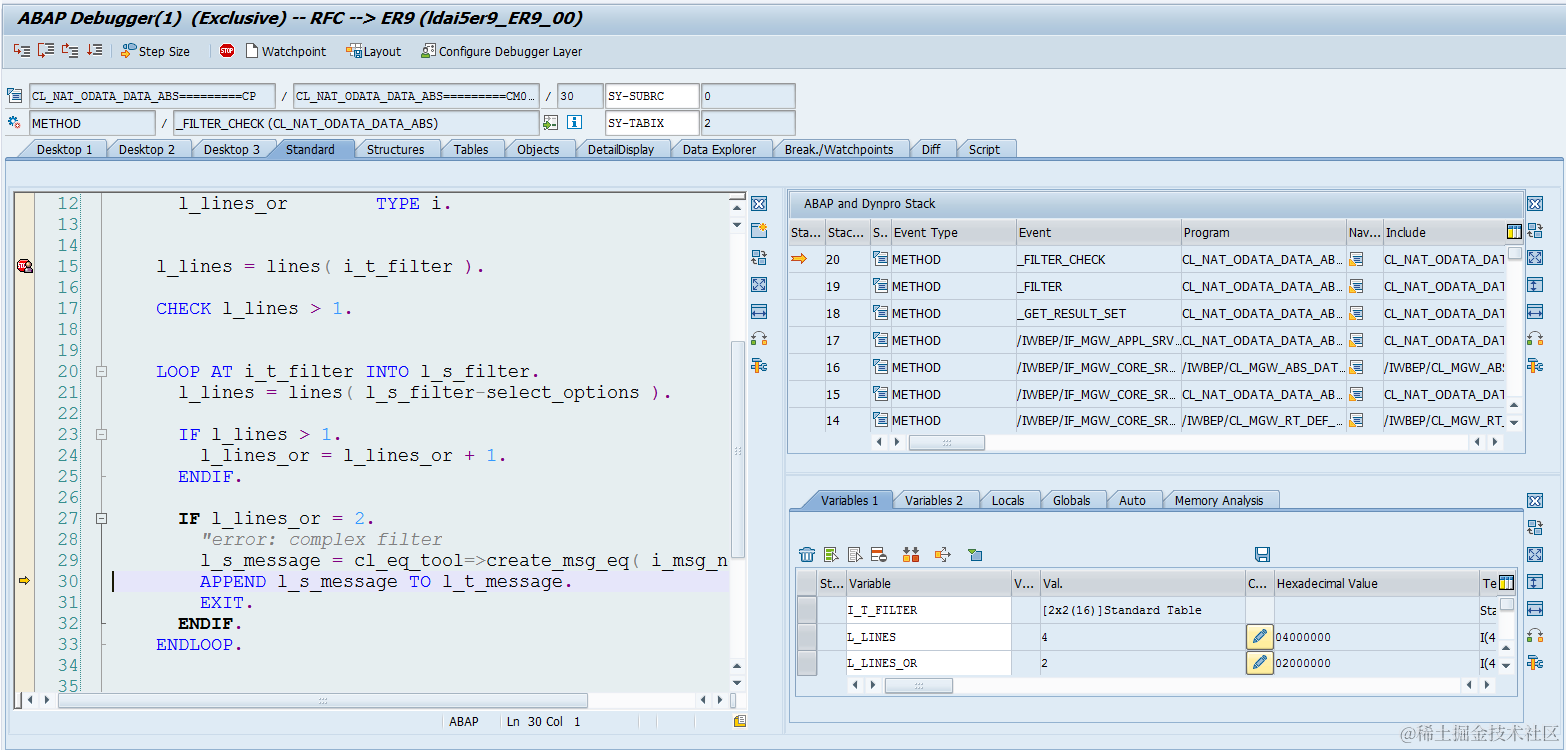
Task: Open the Structures tab
Action: (395, 149)
